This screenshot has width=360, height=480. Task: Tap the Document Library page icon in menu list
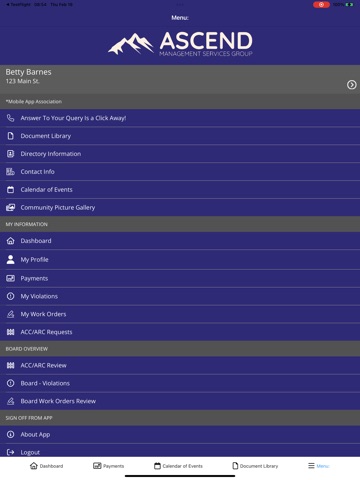tap(11, 136)
